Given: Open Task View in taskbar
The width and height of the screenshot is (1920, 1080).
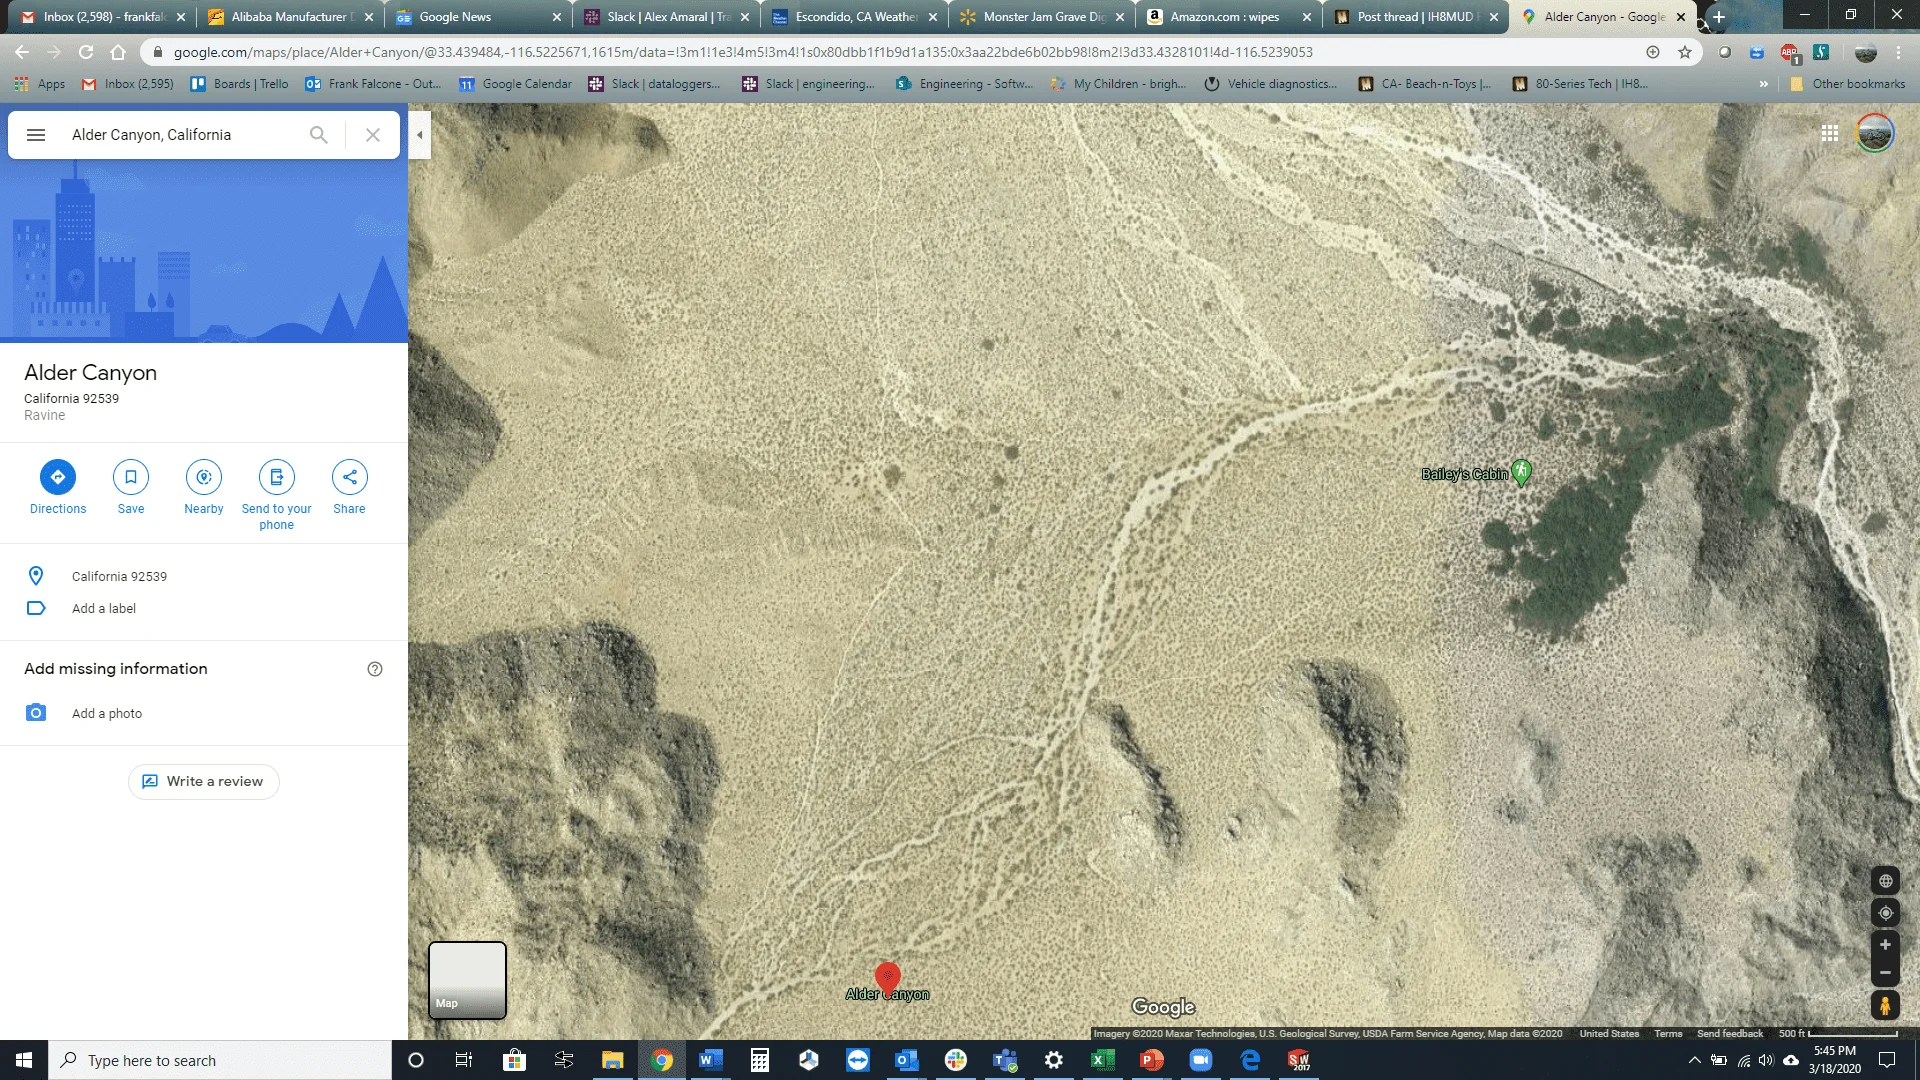Looking at the screenshot, I should click(464, 1060).
